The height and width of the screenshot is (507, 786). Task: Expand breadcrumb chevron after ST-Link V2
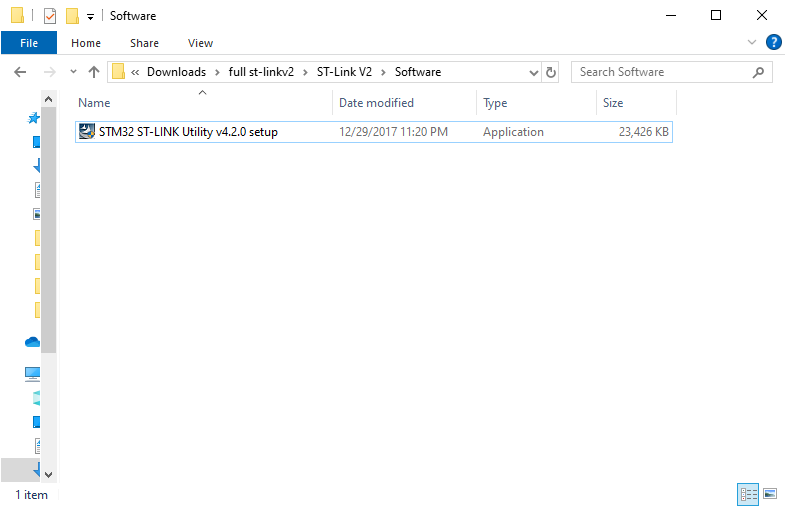383,73
